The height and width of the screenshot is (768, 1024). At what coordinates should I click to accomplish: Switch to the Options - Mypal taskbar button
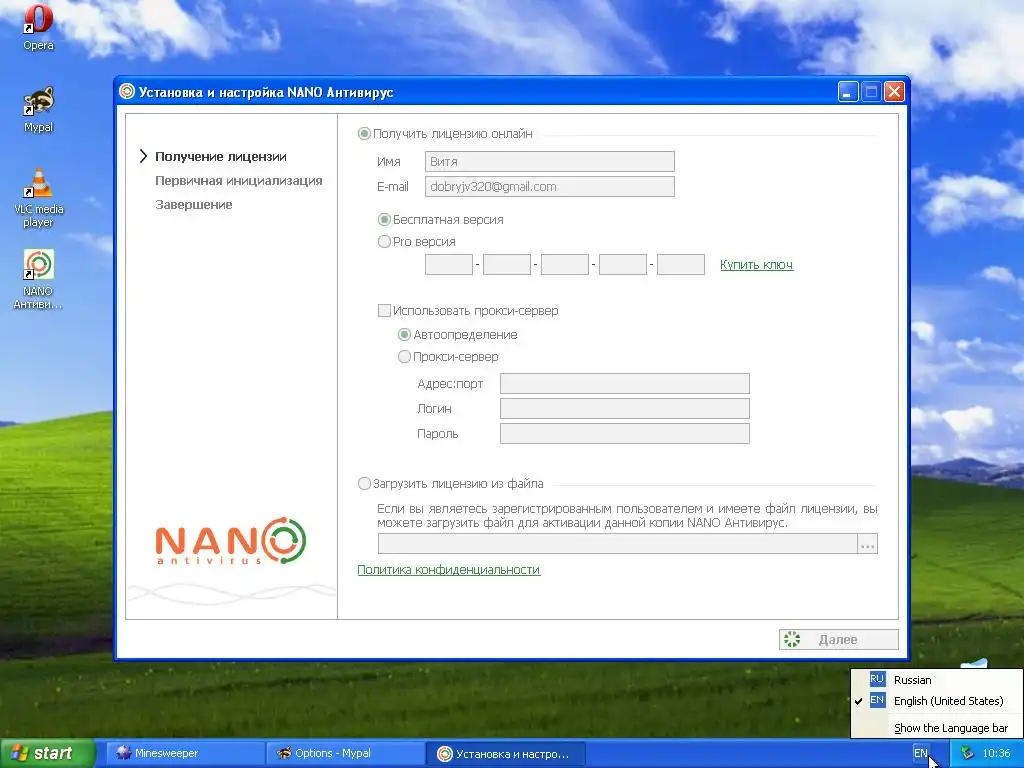click(344, 754)
